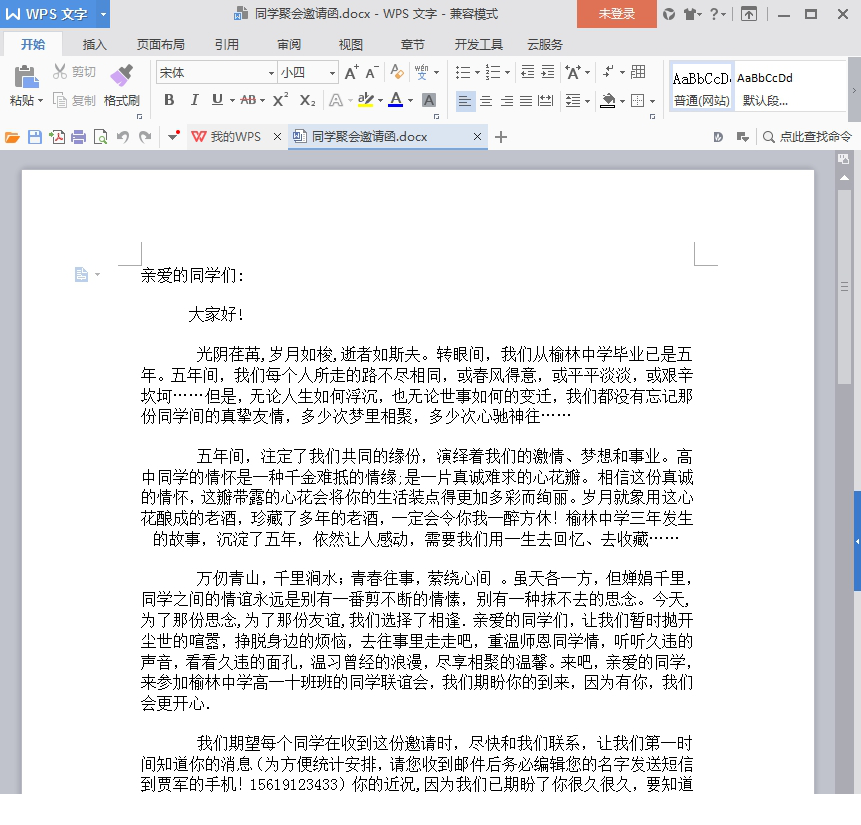Click the Copy (复制) button
Image resolution: width=861 pixels, height=825 pixels.
tap(75, 101)
